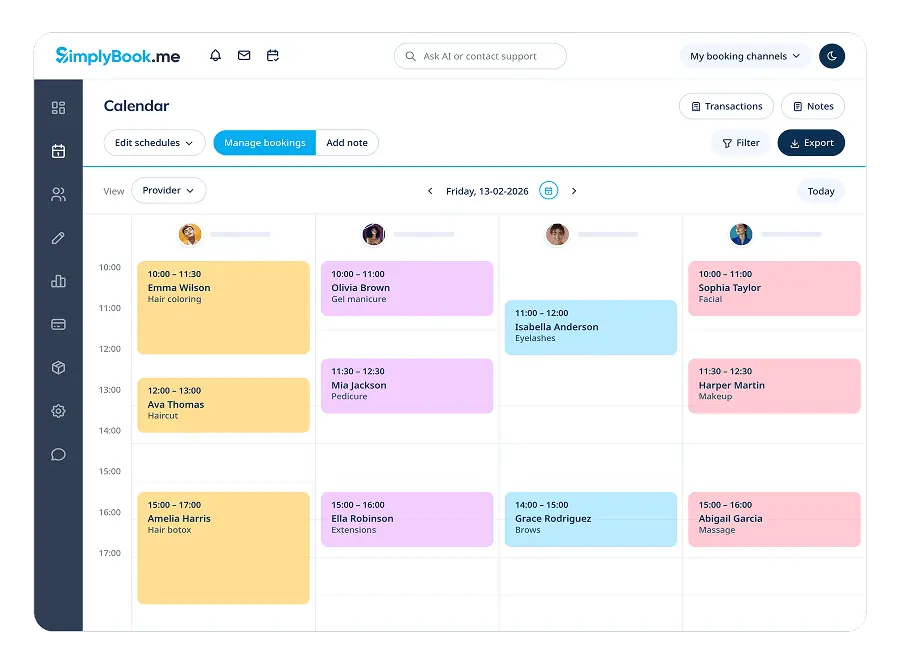Open Sophia Taylor facial booking
The image size is (900, 664).
coord(774,288)
